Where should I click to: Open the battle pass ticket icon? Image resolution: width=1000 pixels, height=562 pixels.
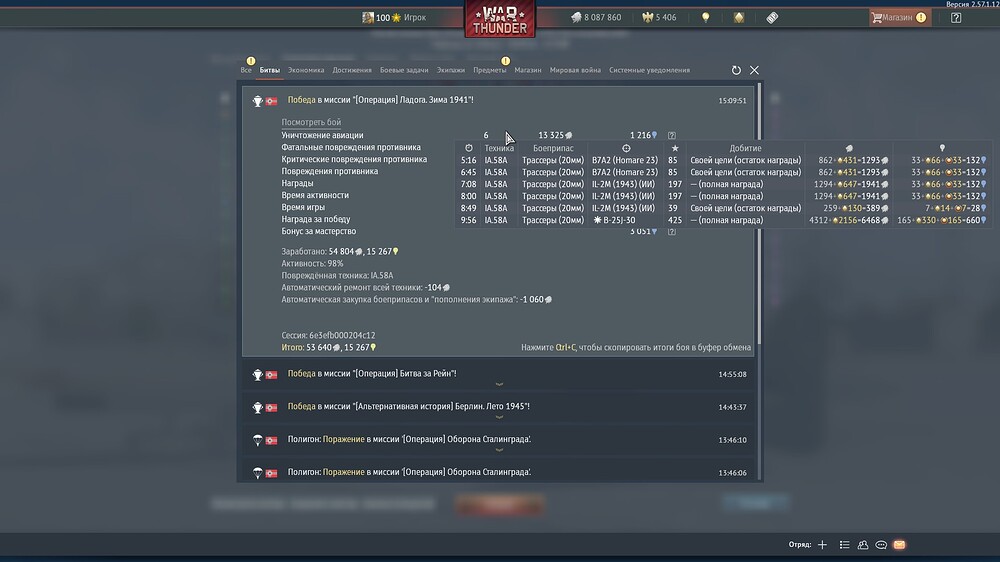click(x=772, y=18)
